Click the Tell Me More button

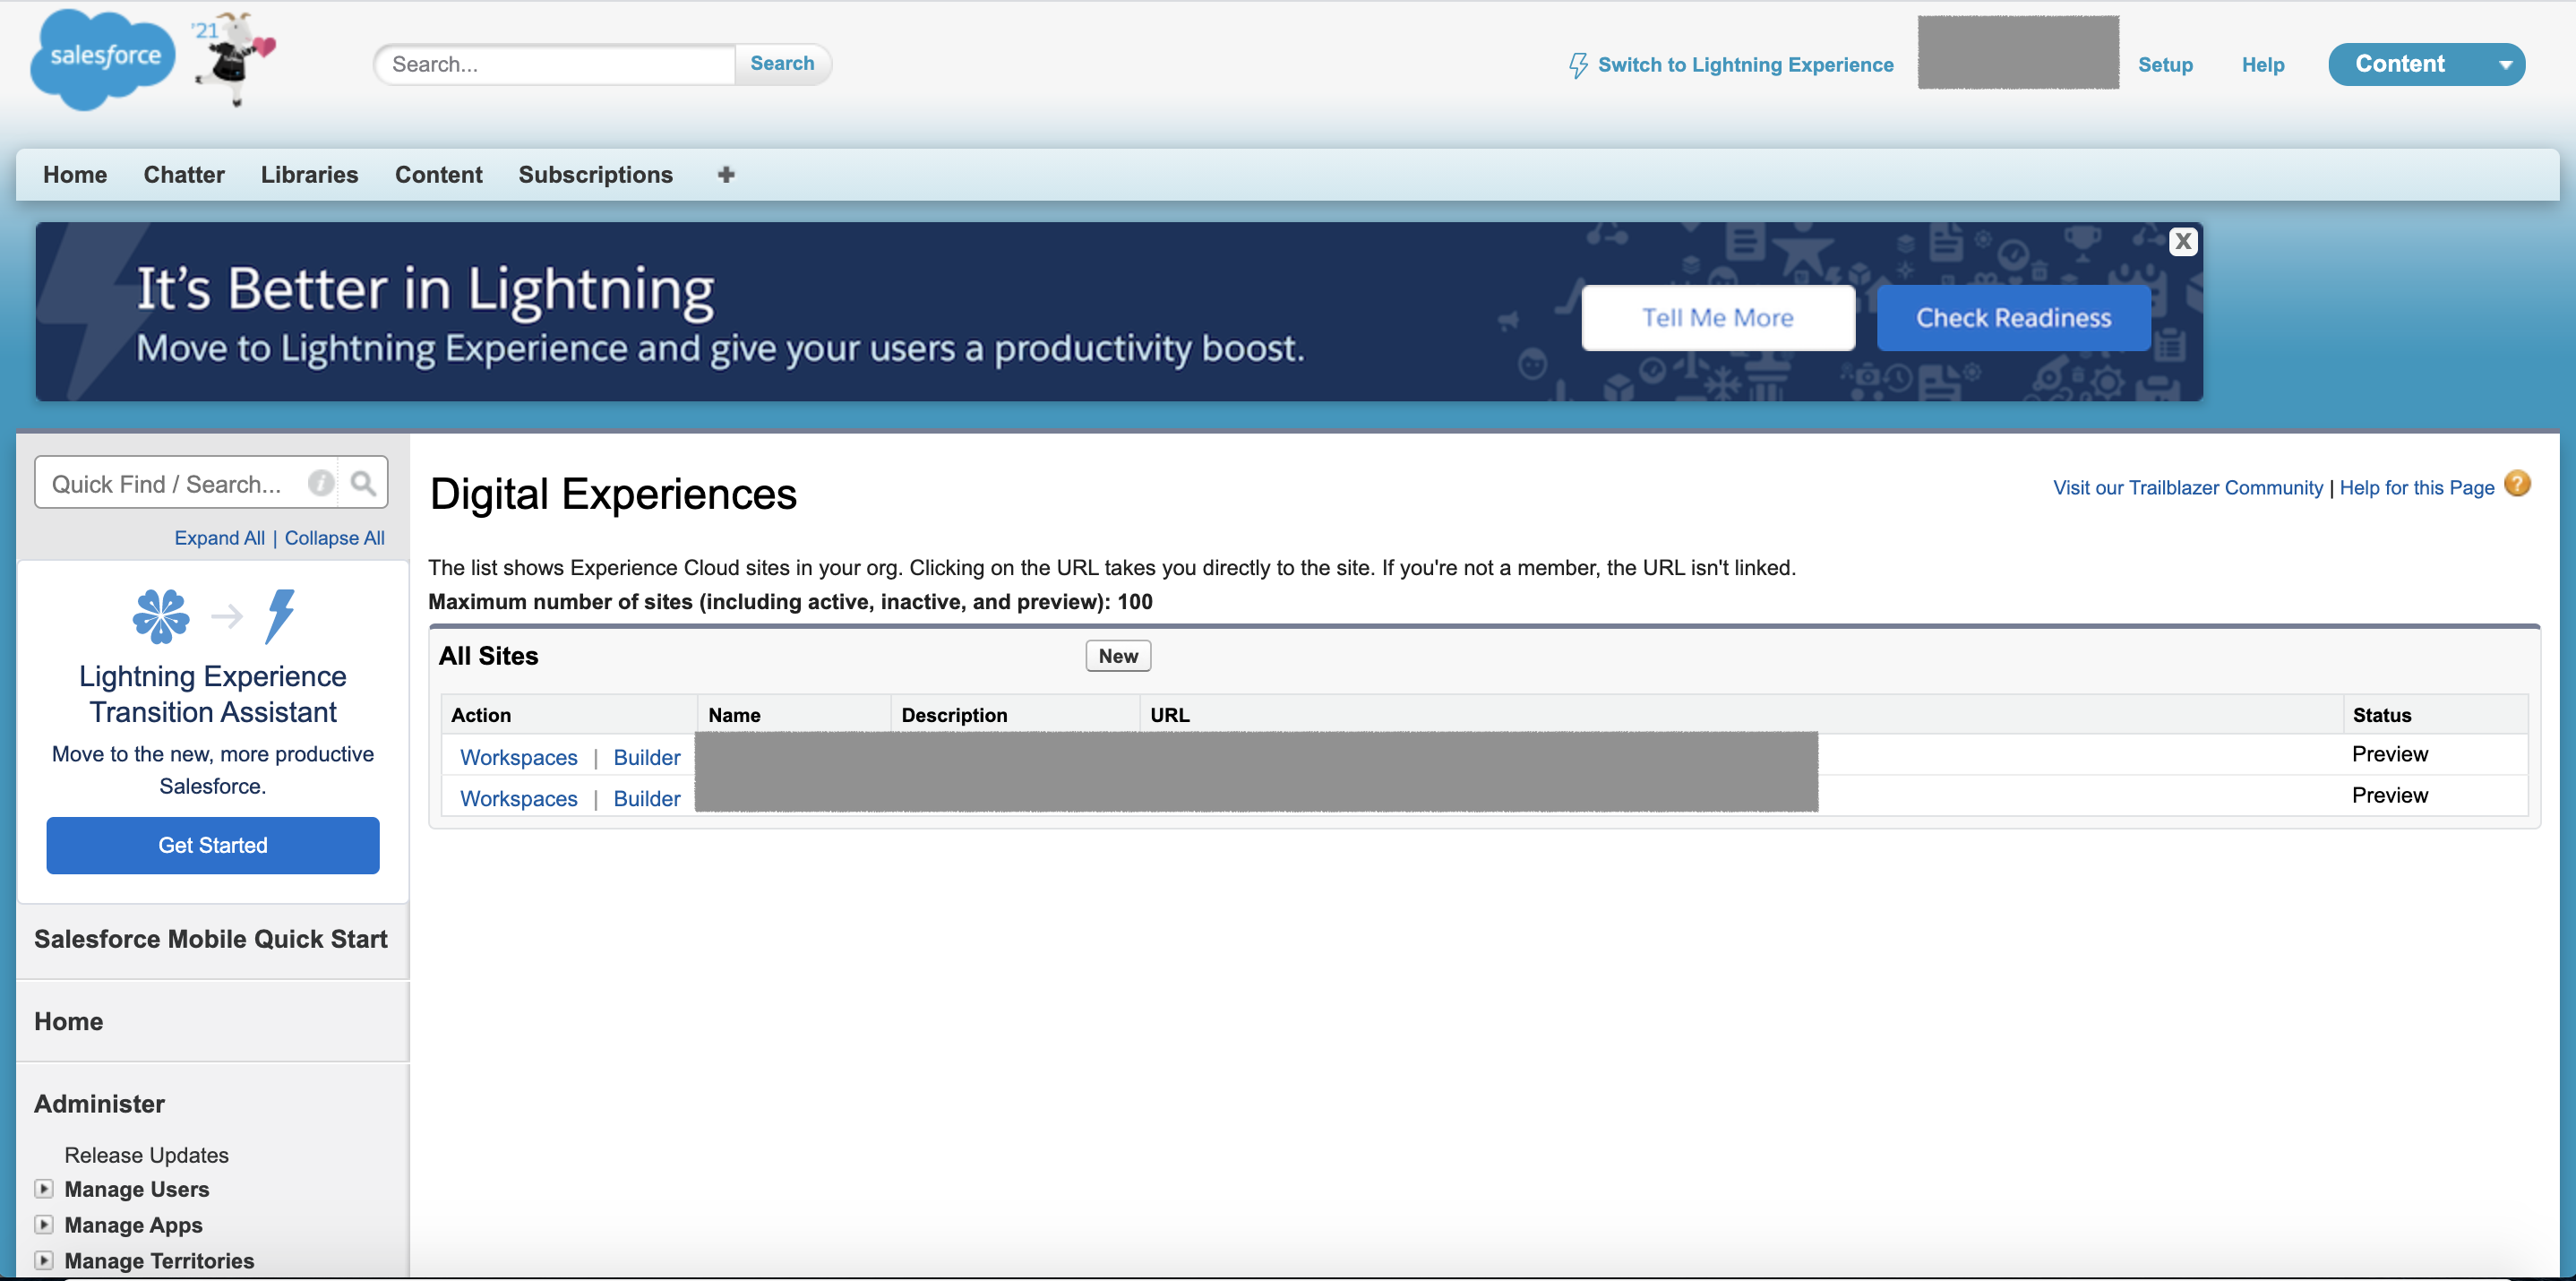(1717, 318)
